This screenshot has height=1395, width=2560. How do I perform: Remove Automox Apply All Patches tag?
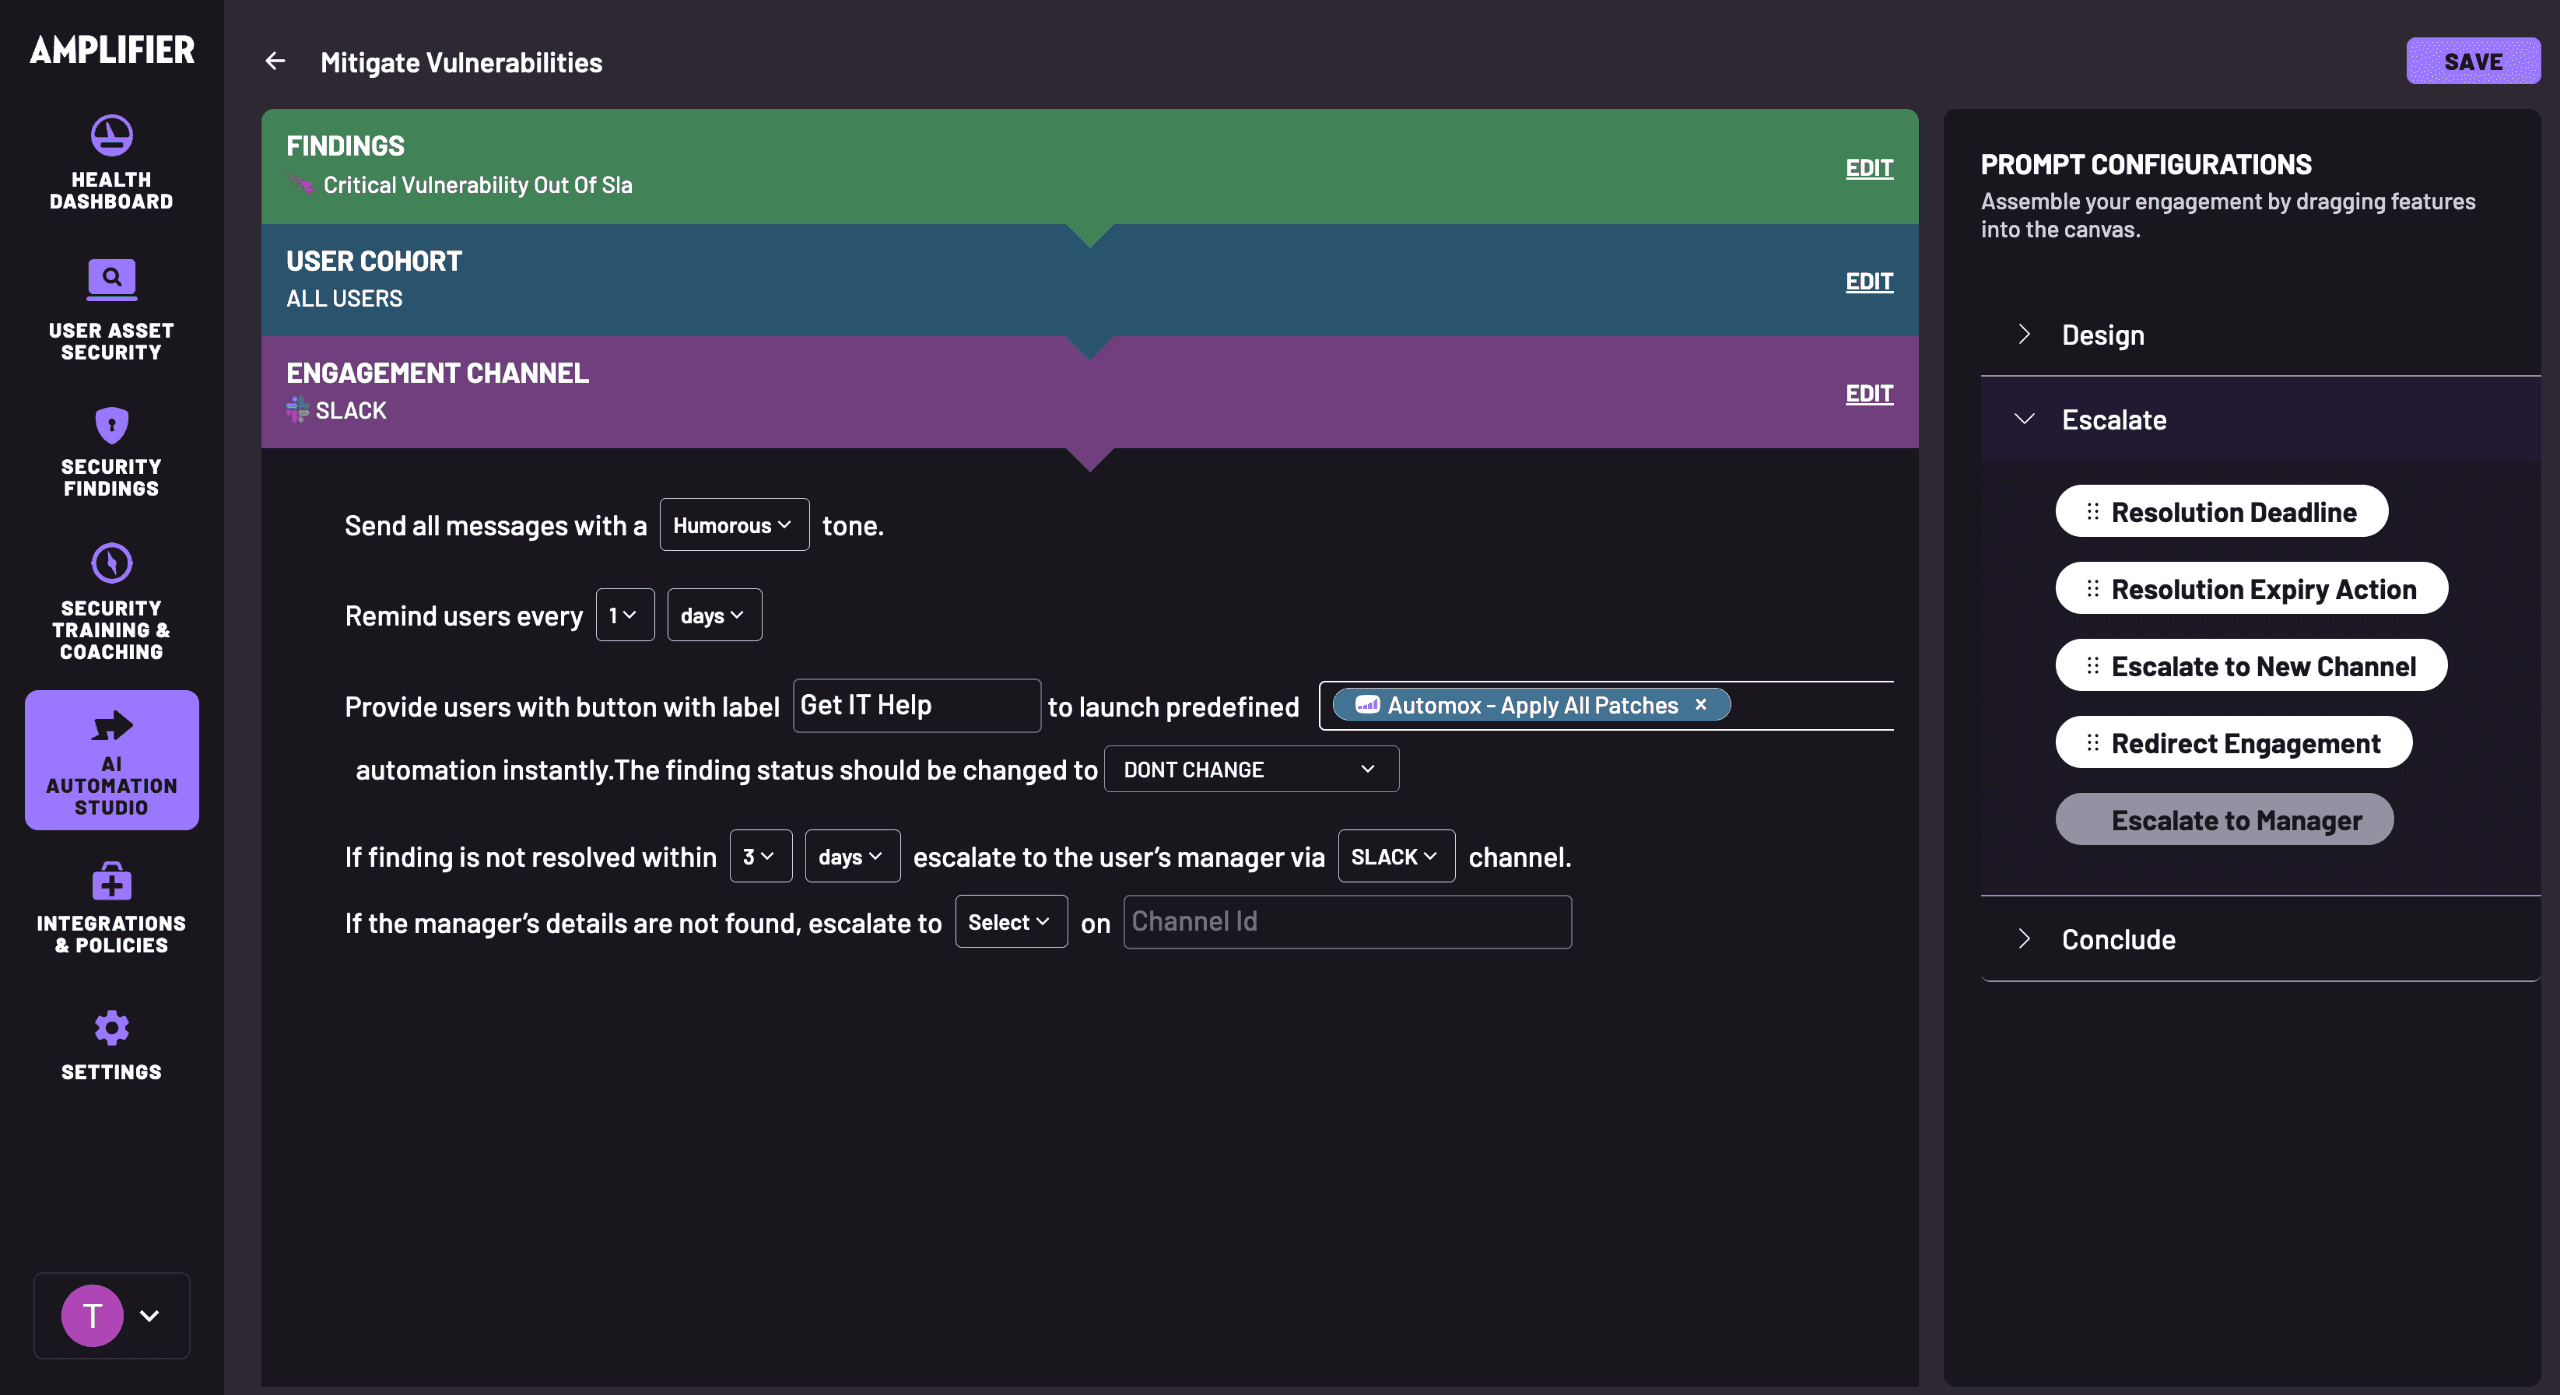(x=1700, y=705)
